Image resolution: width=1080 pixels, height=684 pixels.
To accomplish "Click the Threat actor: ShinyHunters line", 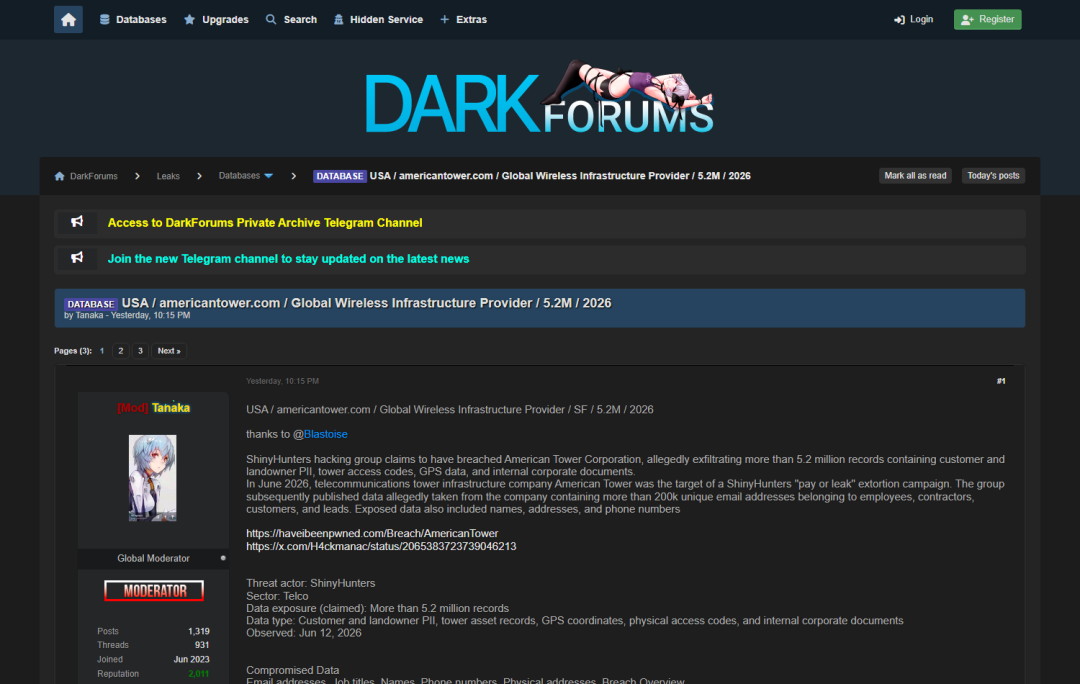I will 311,583.
